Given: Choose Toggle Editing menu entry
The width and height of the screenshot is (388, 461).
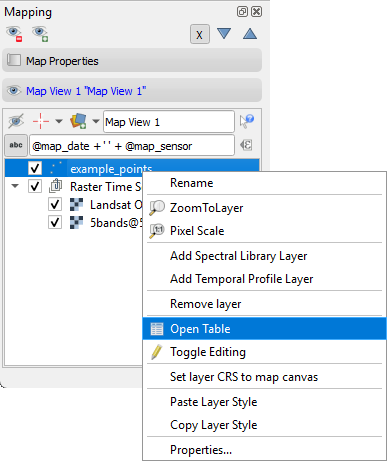Looking at the screenshot, I should point(264,352).
